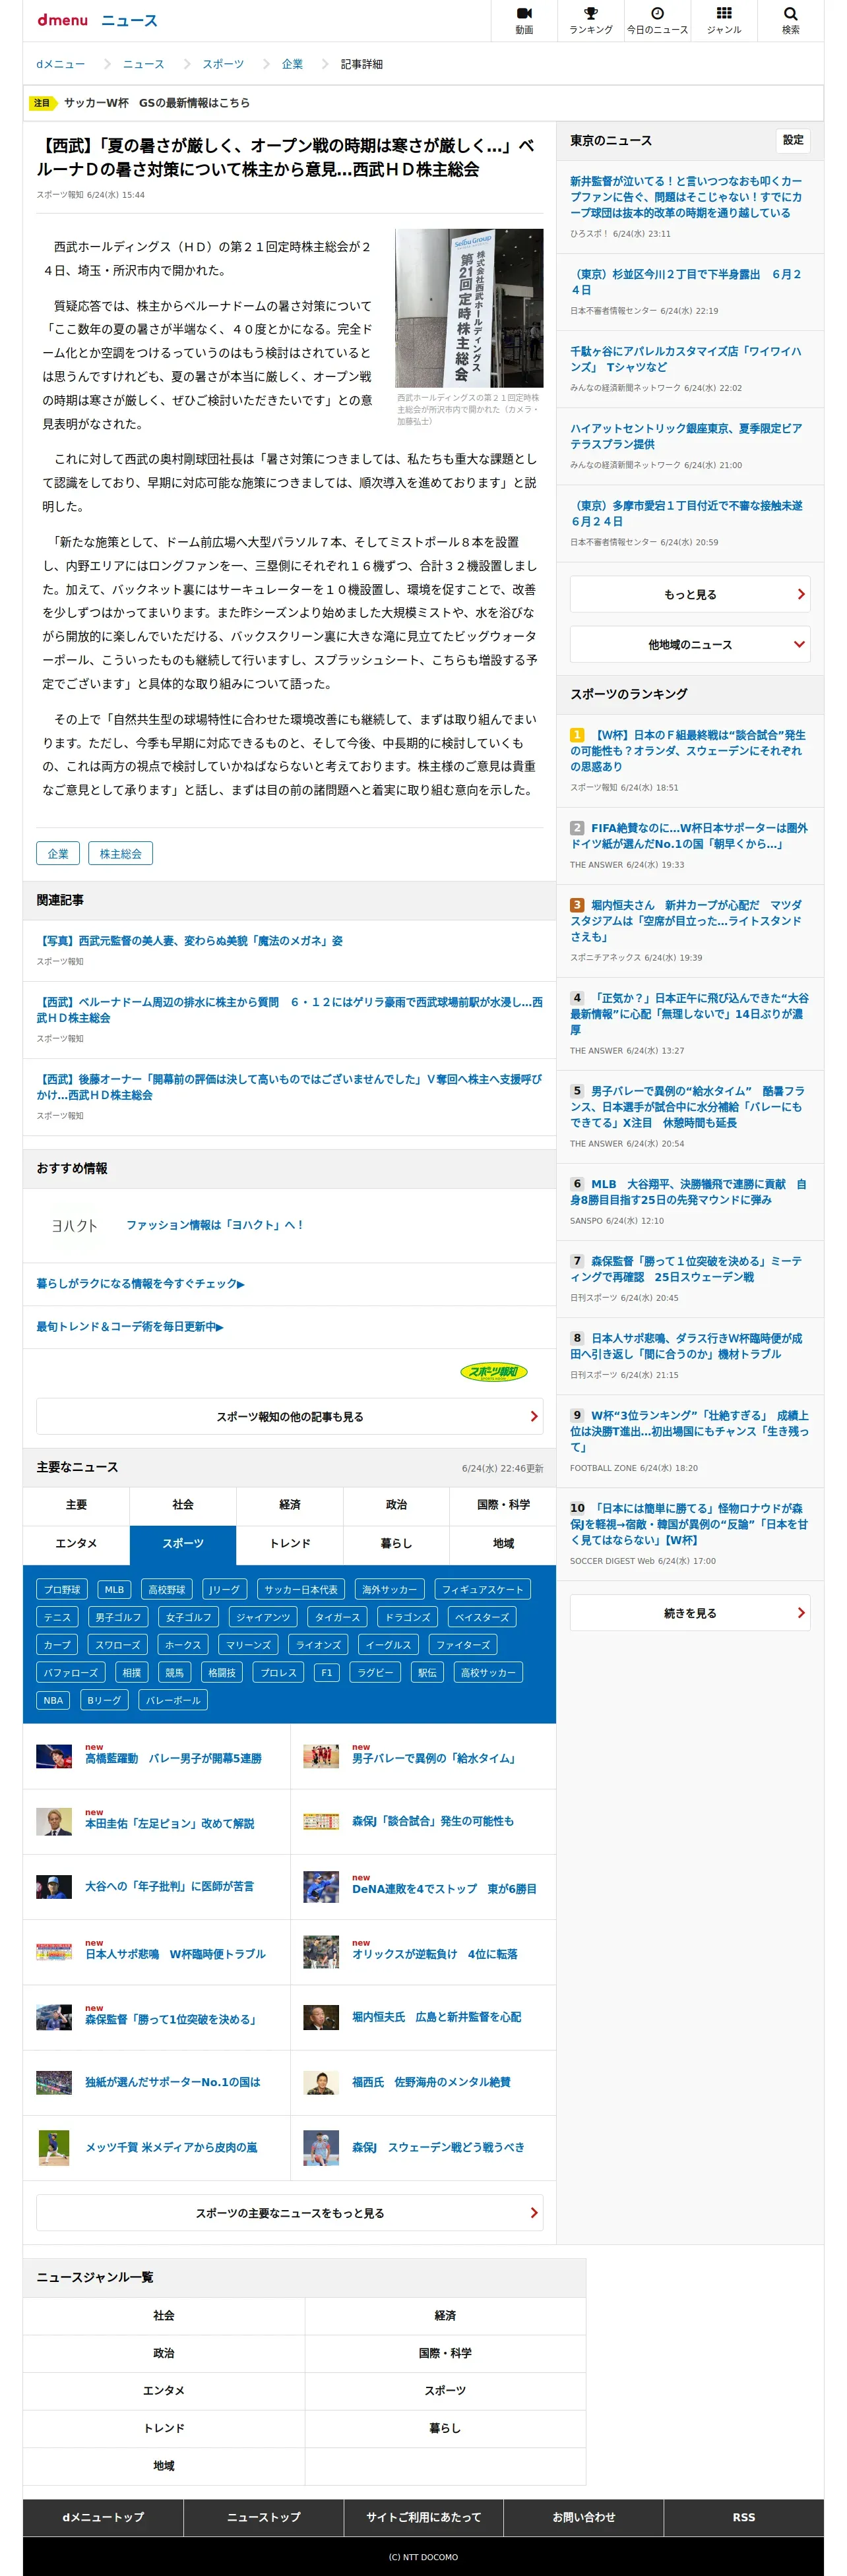This screenshot has height=2576, width=847.
Task: Click the フィギュアスケート sub-genre tag
Action: (x=482, y=1589)
